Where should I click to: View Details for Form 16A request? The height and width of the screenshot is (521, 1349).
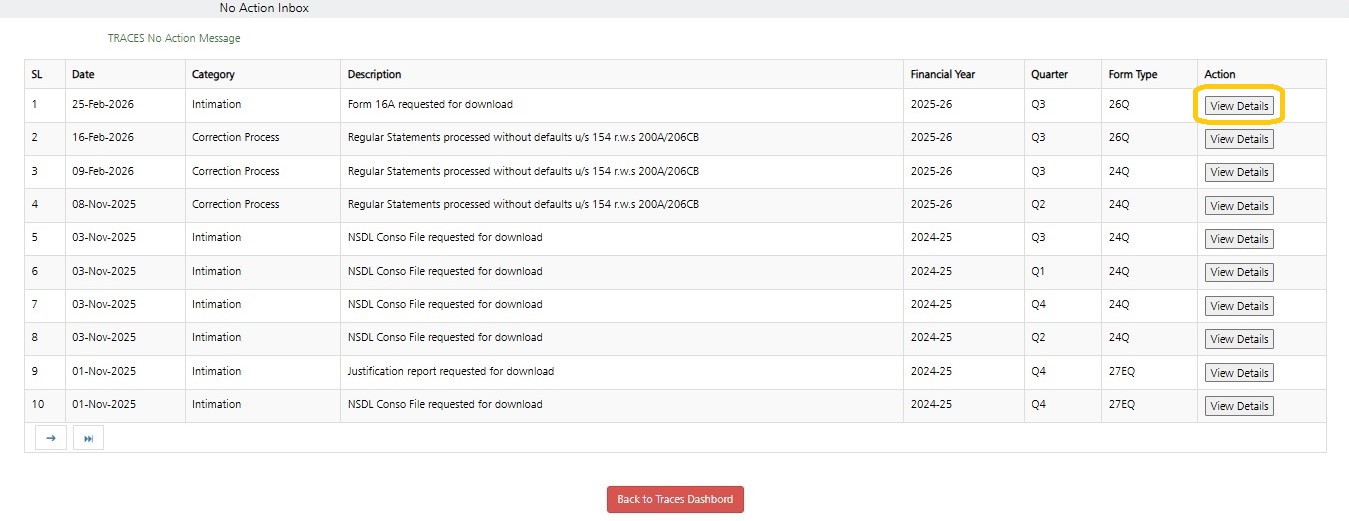point(1239,106)
